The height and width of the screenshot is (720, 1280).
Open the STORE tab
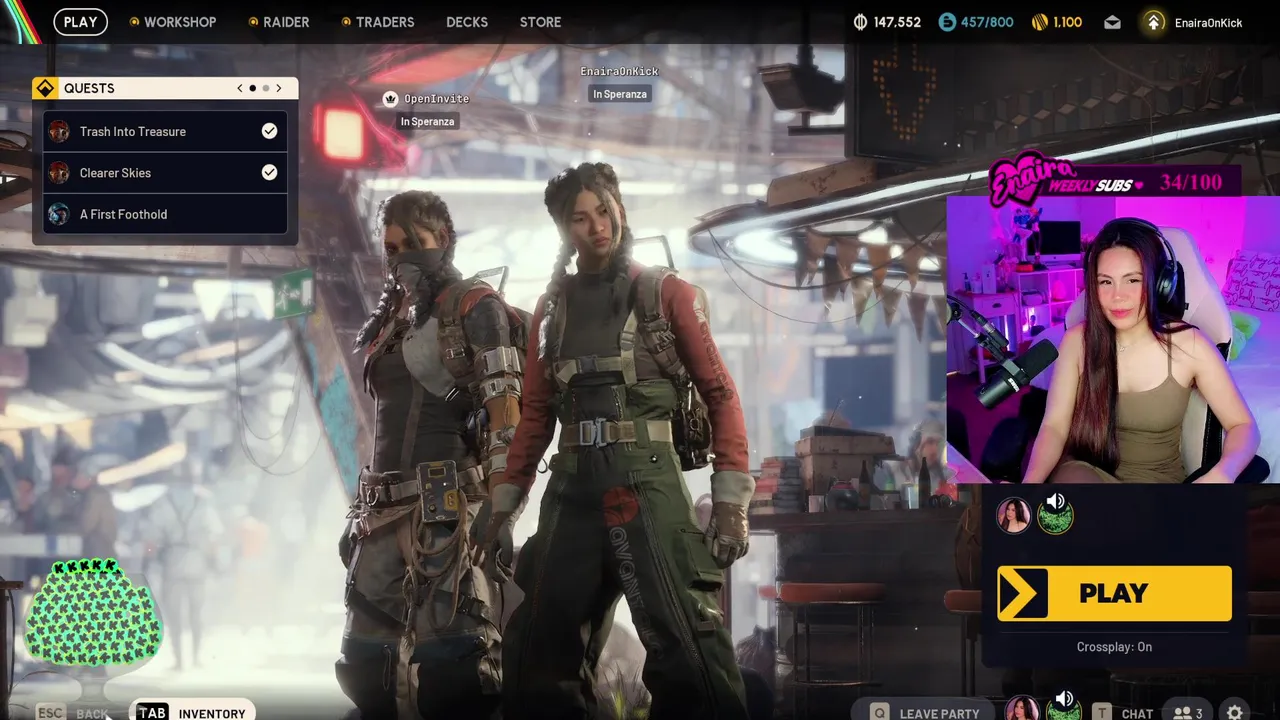(540, 22)
